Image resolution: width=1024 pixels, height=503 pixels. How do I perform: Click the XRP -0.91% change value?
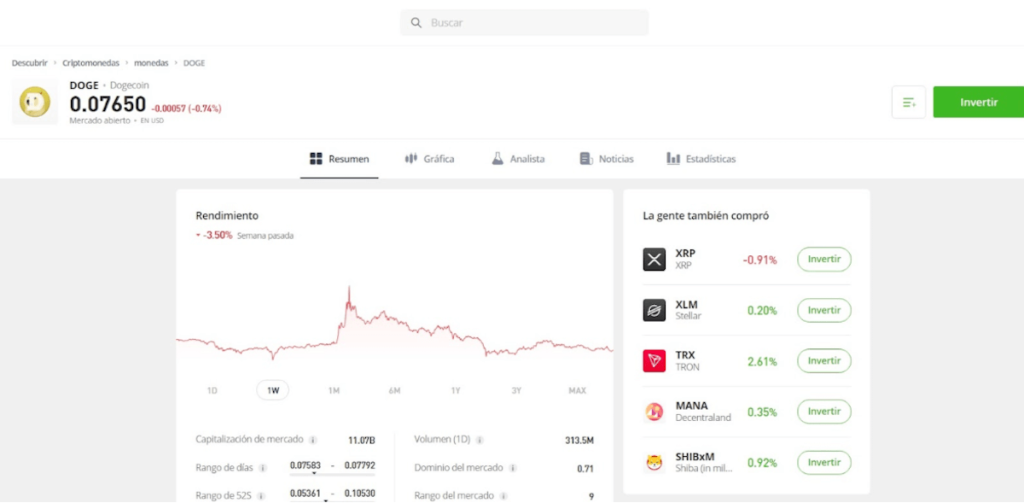[x=760, y=260]
